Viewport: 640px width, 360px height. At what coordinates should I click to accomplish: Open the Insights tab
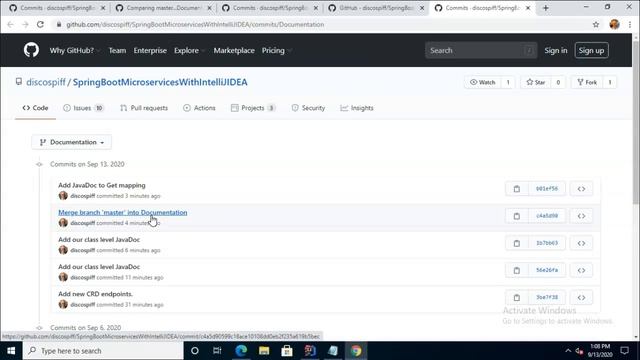pos(357,108)
